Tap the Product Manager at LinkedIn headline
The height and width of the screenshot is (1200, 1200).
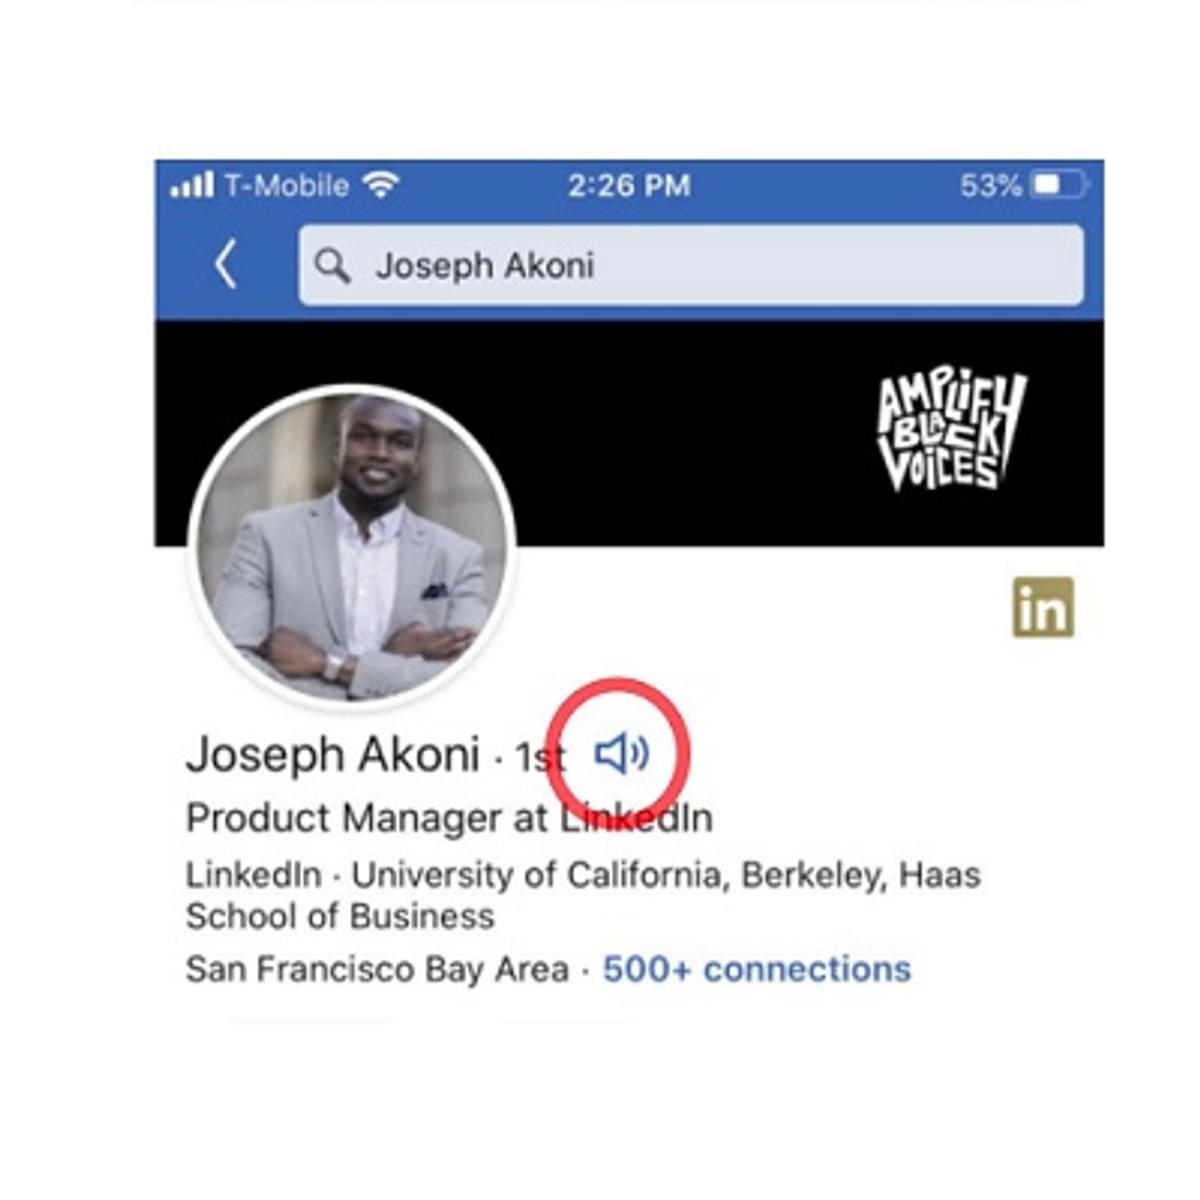coord(449,818)
